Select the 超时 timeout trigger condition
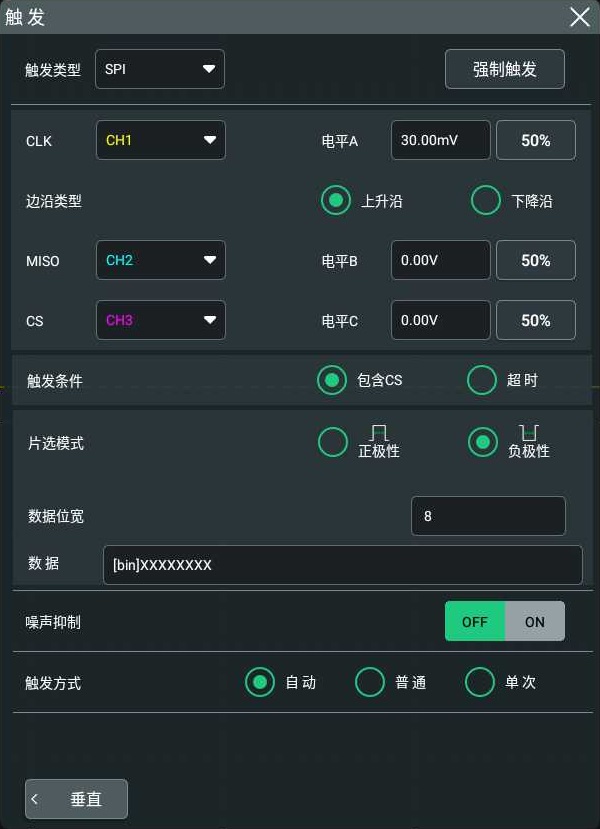The image size is (600, 829). pyautogui.click(x=482, y=380)
